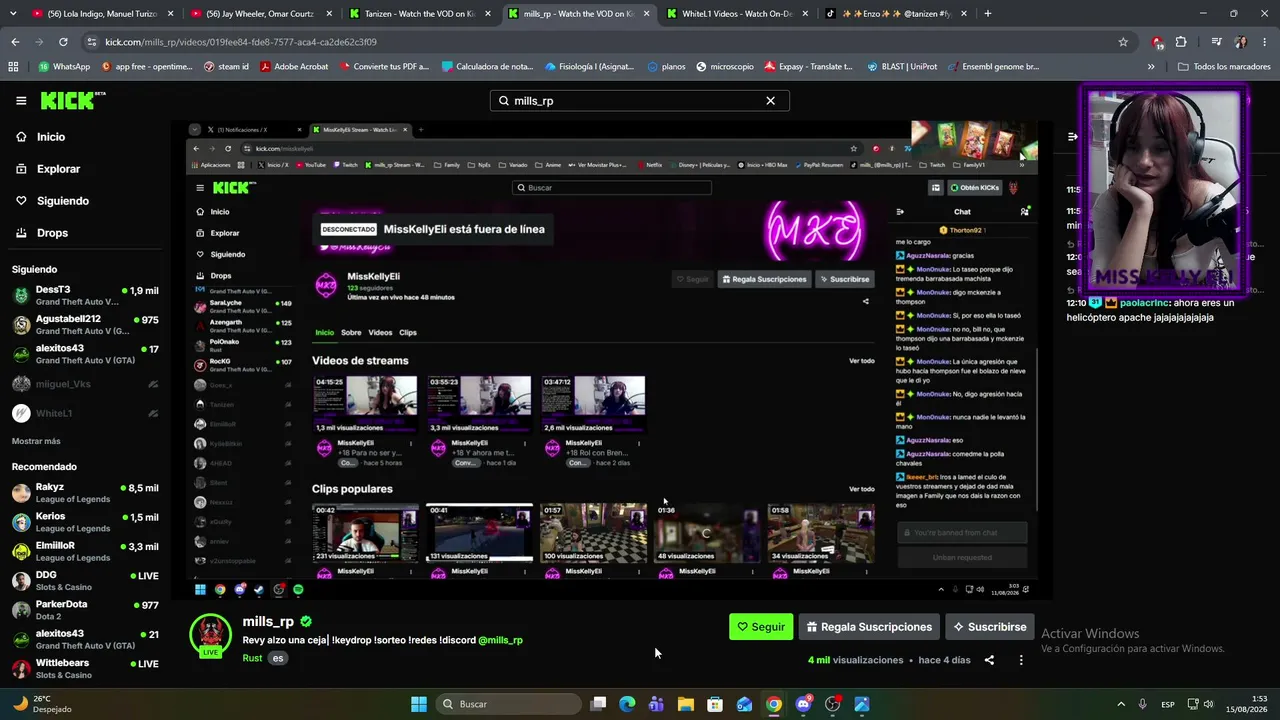
Task: Click the Kick logo to go home
Action: [x=72, y=100]
